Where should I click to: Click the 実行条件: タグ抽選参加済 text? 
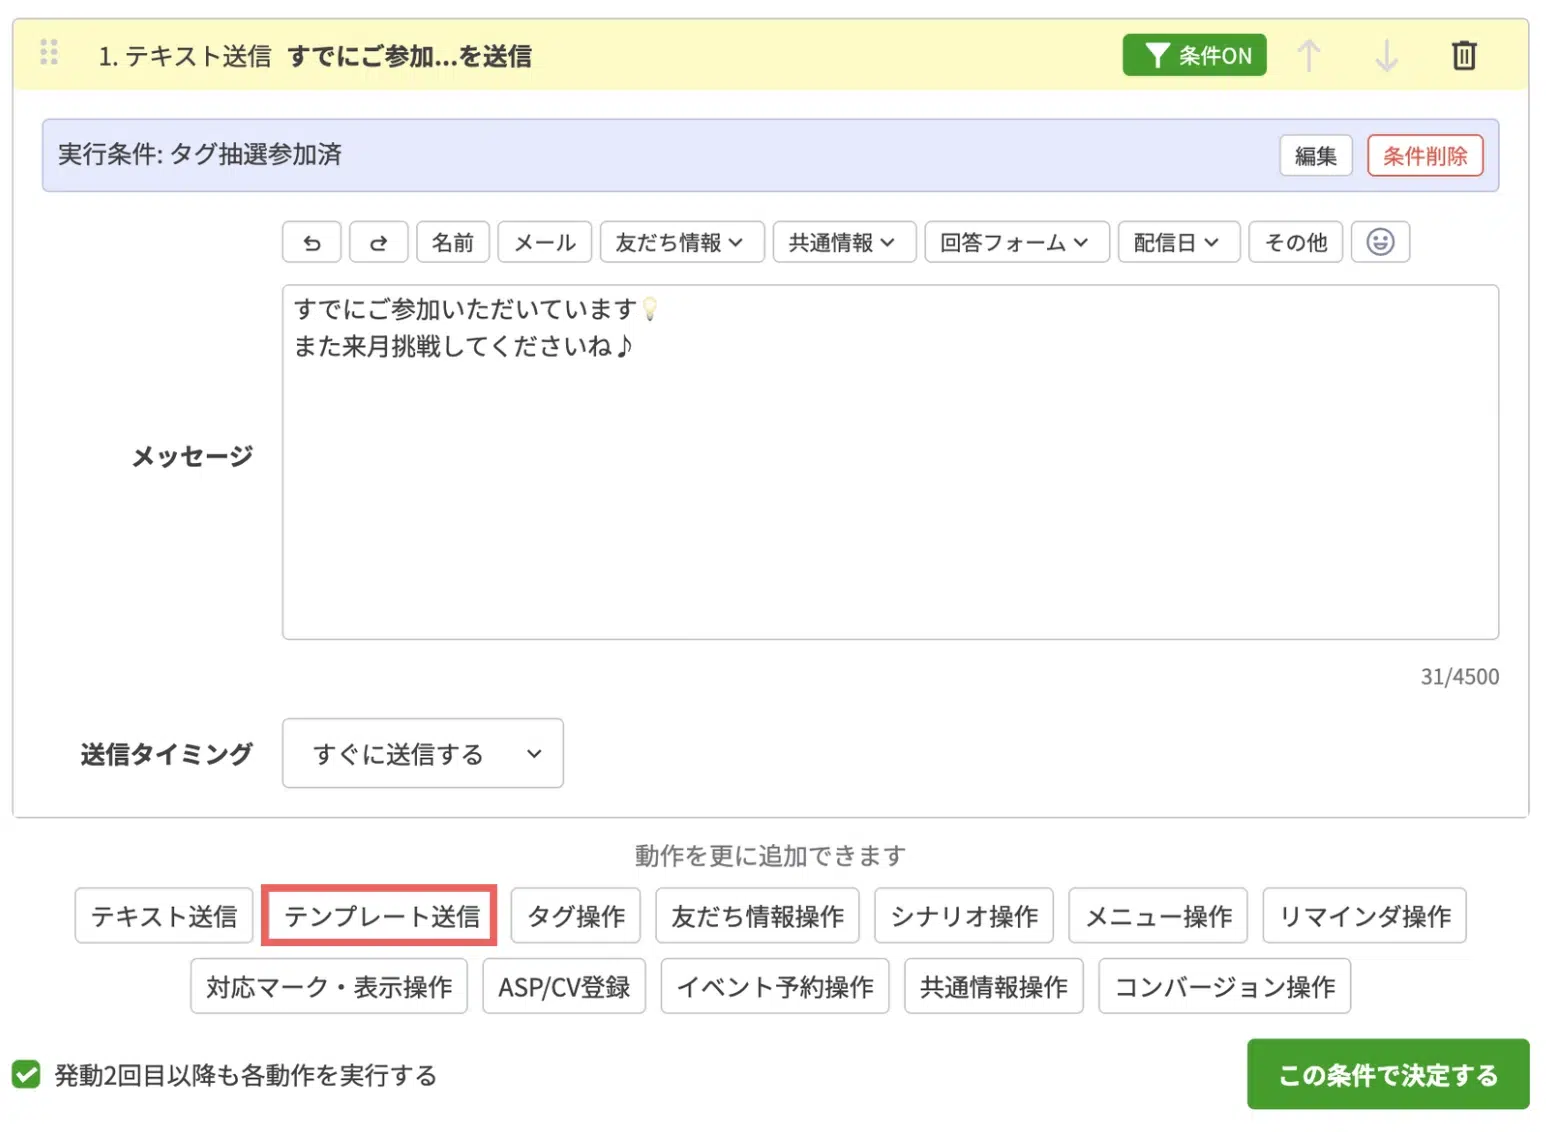tap(200, 155)
